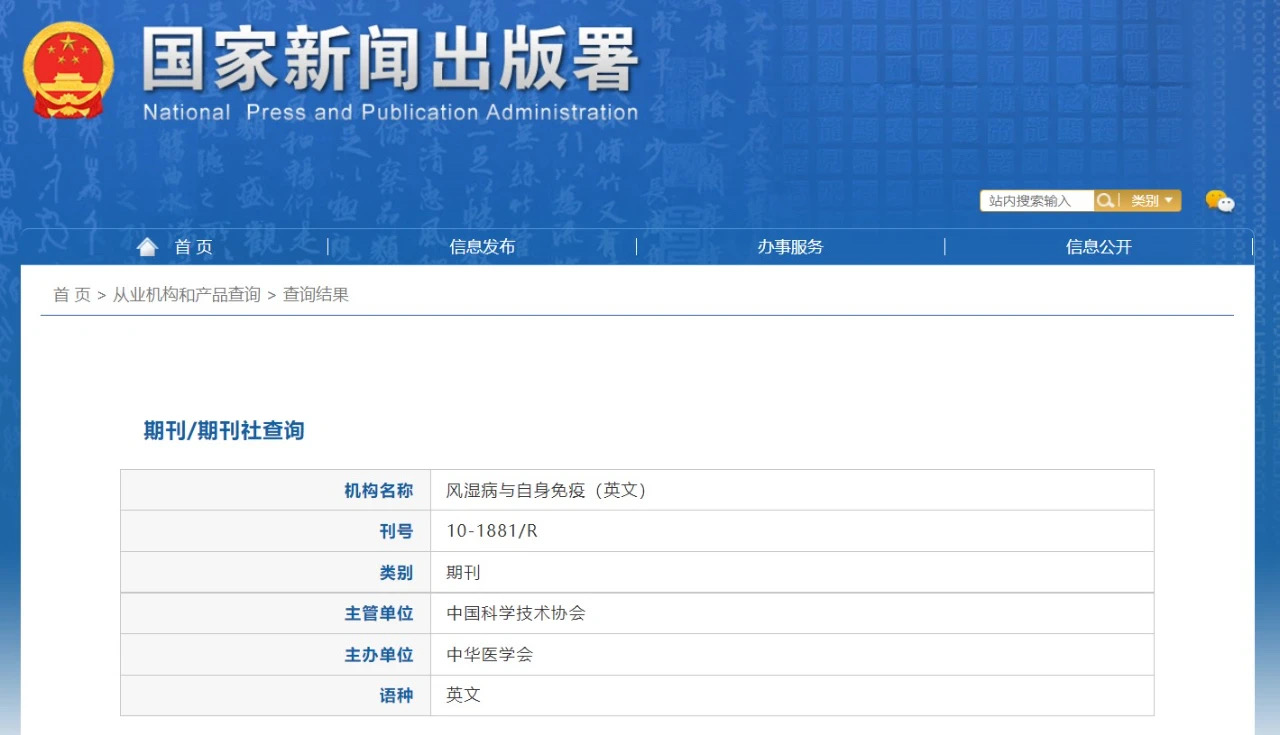
Task: Click the 国家新闻出版署 site title
Action: coord(390,62)
